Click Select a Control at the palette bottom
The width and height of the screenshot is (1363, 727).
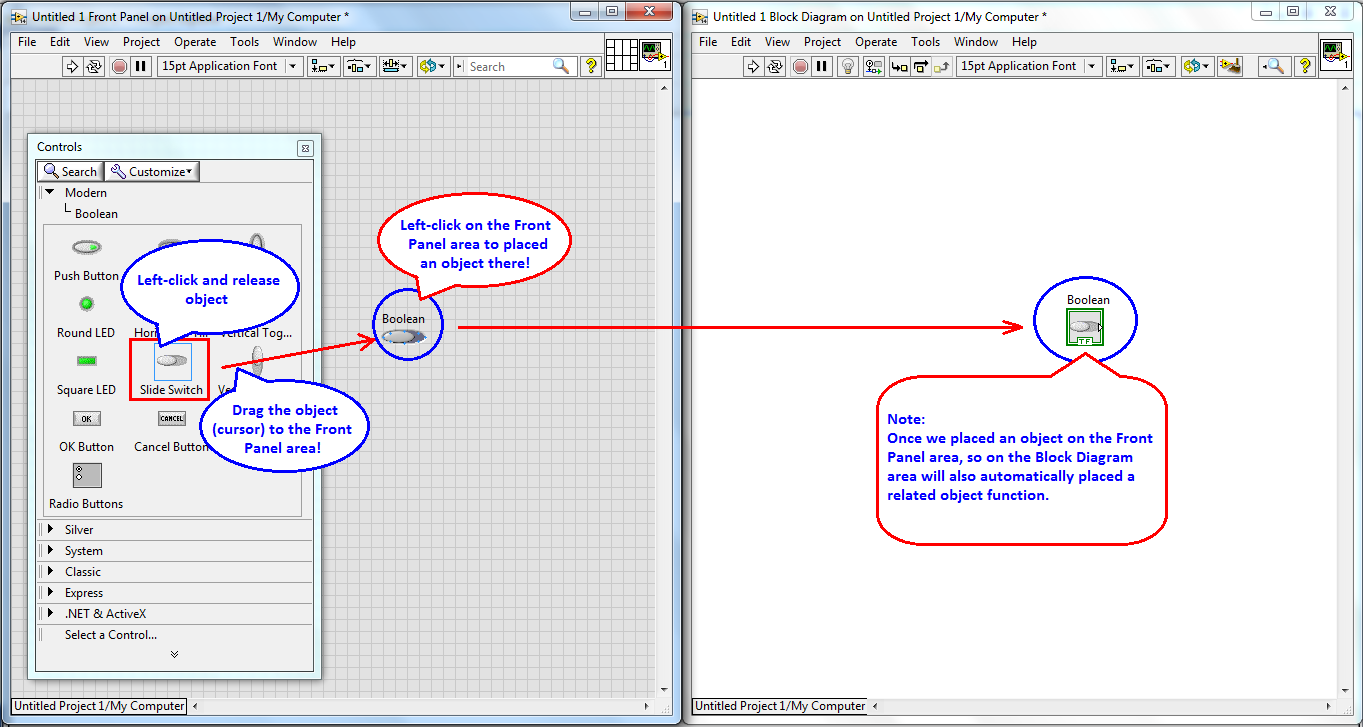click(113, 635)
